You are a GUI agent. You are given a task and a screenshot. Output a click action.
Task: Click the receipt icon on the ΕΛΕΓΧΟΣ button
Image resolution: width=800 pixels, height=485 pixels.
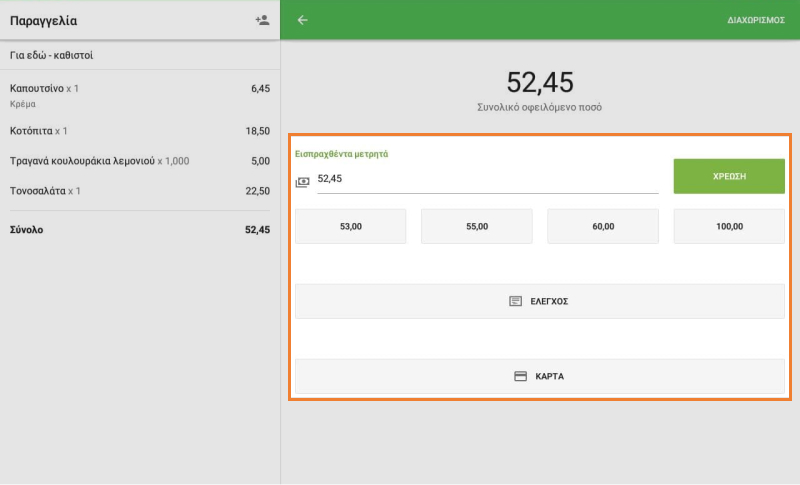[x=516, y=301]
